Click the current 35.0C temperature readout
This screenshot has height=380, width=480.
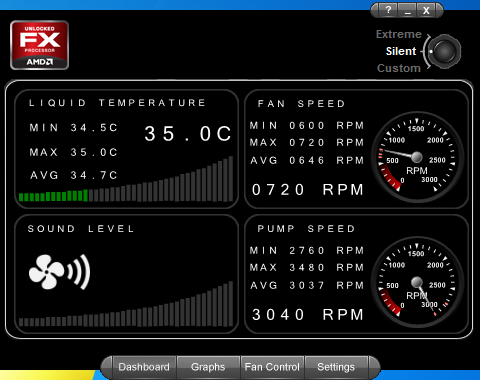(188, 134)
